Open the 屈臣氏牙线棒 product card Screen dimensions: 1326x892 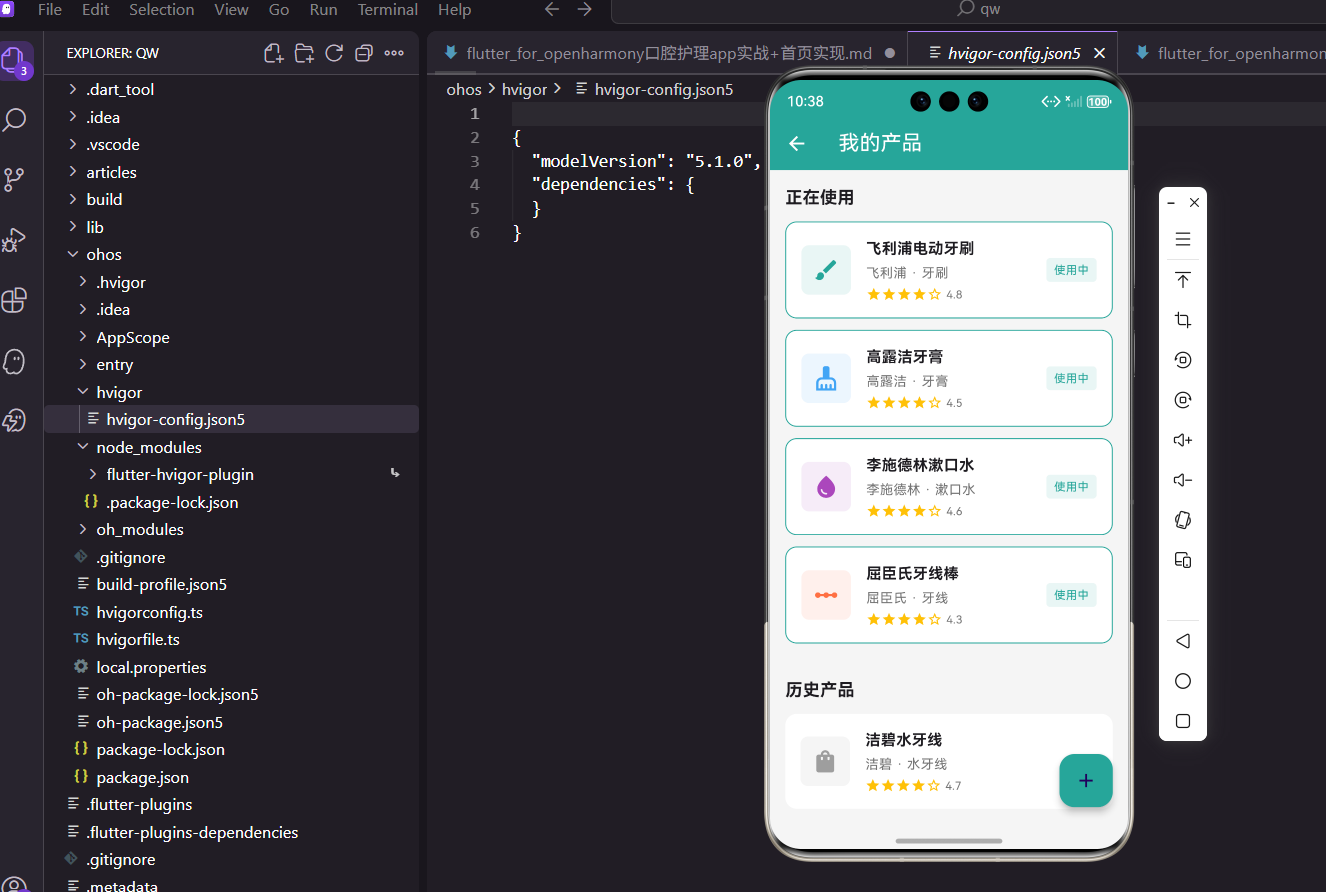[949, 595]
